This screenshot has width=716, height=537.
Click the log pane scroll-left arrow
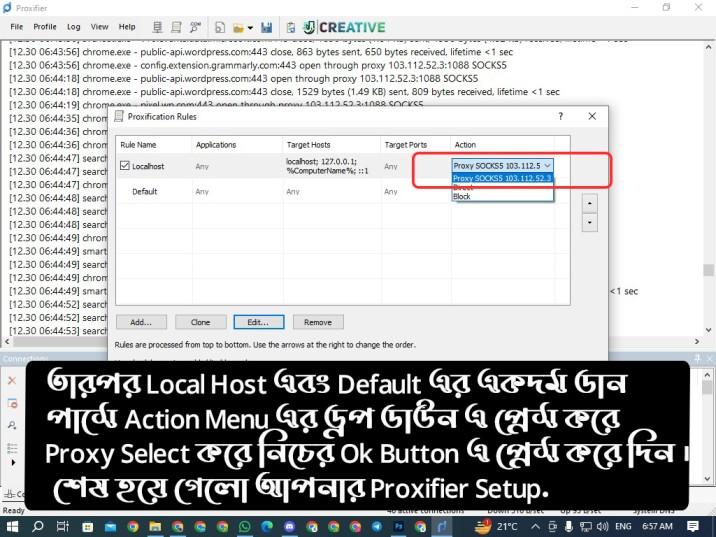[6, 342]
